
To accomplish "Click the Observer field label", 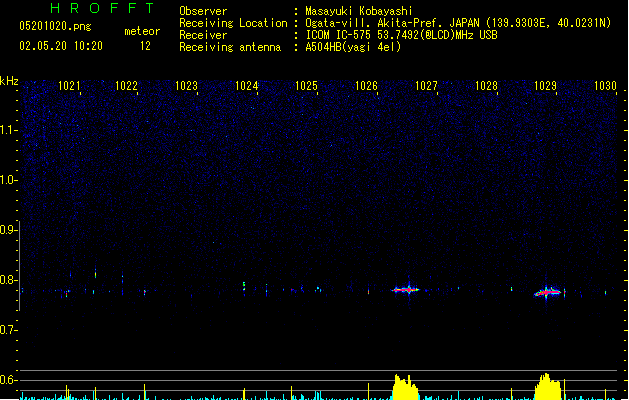I will pyautogui.click(x=203, y=11).
